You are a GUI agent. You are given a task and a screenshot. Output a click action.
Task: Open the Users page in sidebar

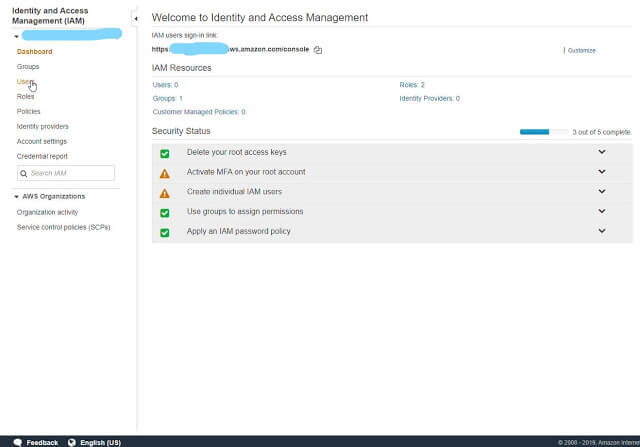point(25,81)
